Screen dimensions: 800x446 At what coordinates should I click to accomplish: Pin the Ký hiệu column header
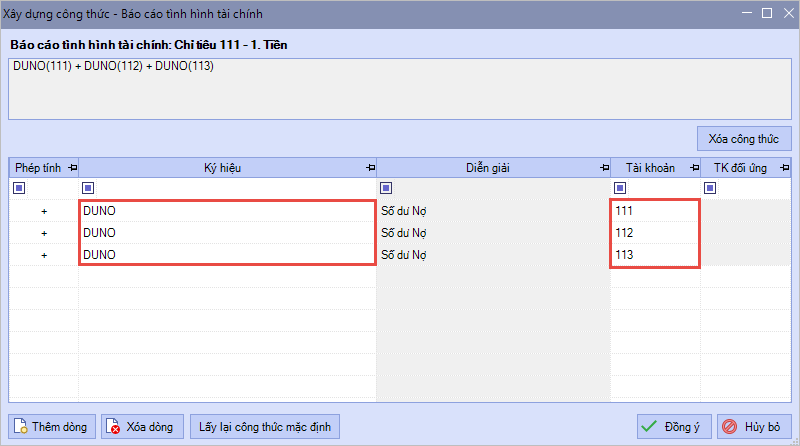(370, 168)
